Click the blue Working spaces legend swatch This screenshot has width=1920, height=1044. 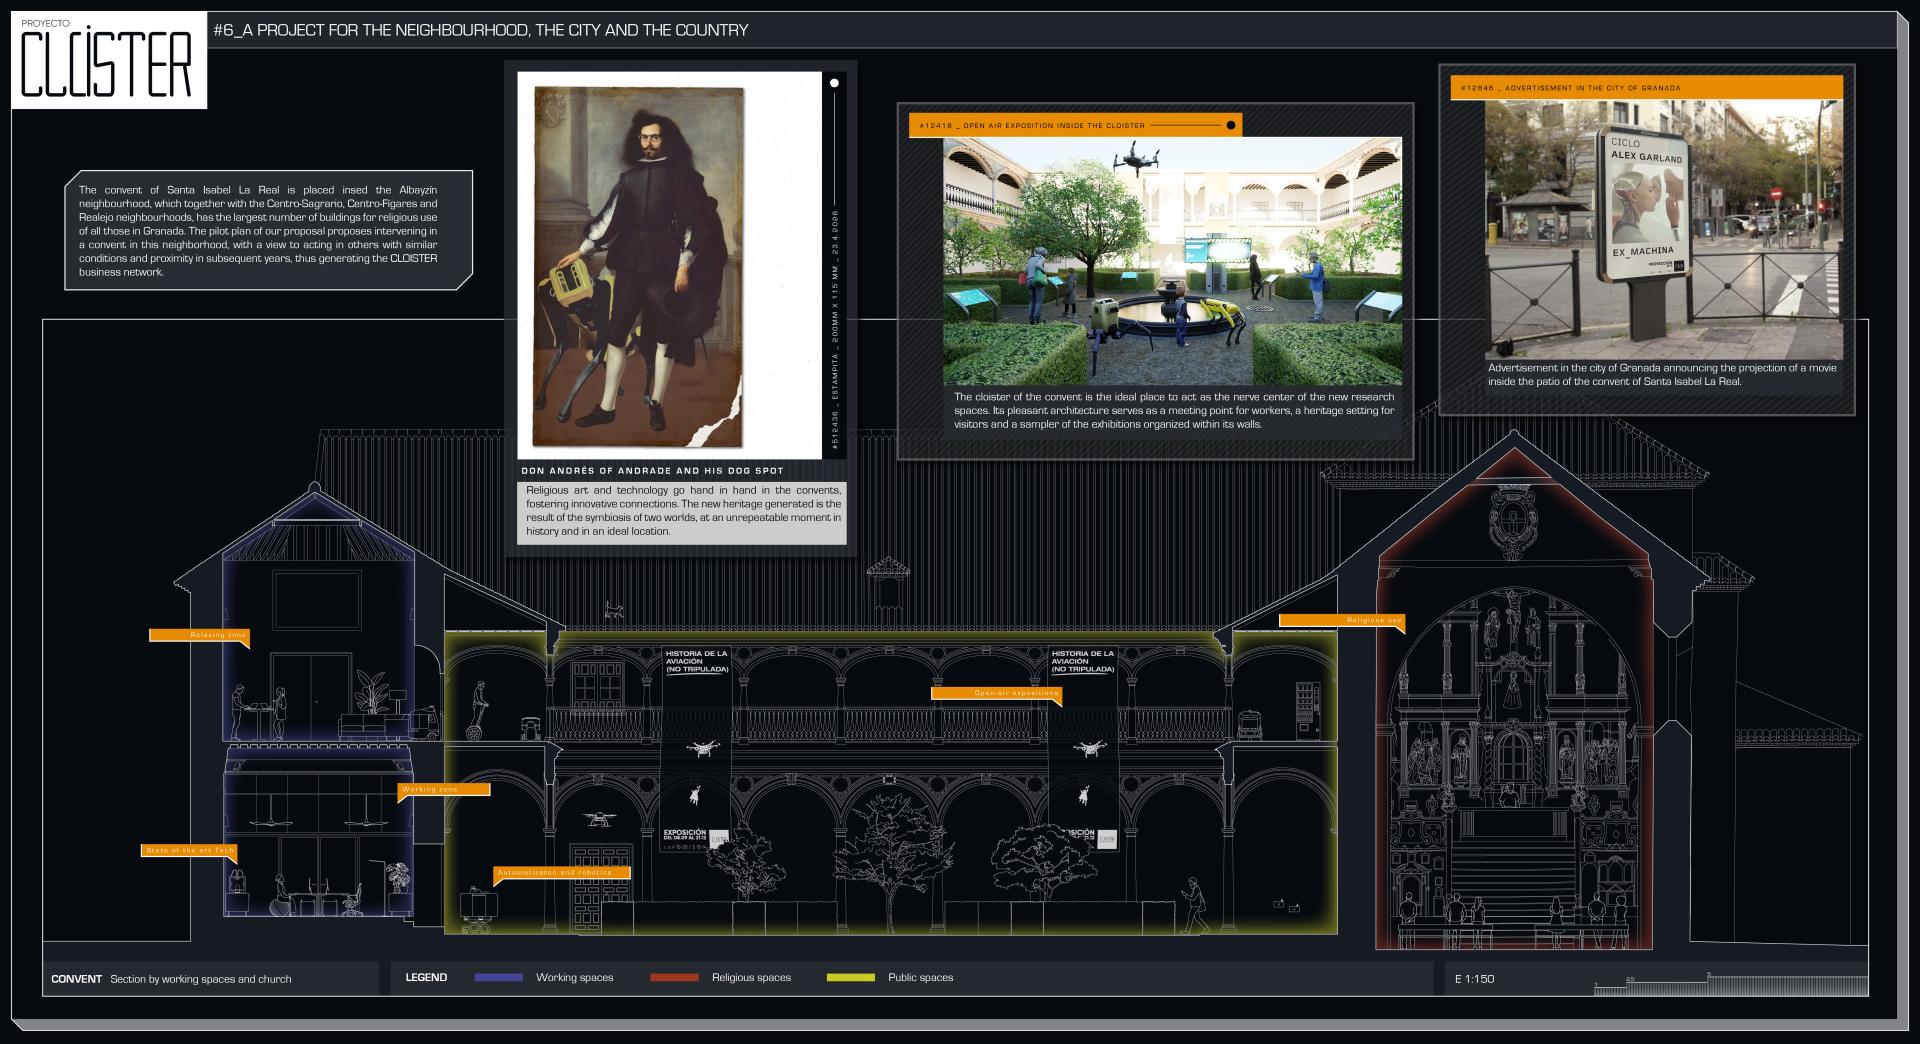coord(498,978)
